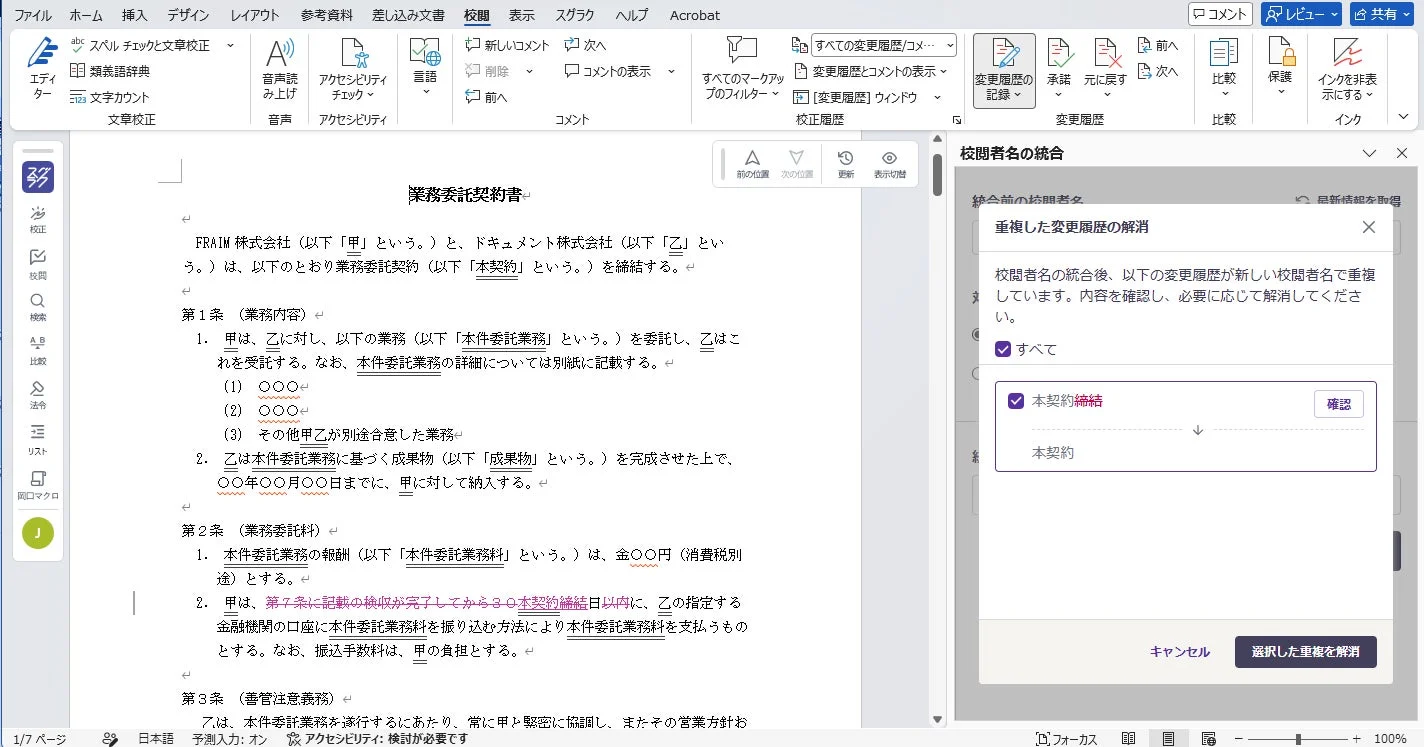Click the 更新 refresh icon in floating toolbar

[845, 164]
